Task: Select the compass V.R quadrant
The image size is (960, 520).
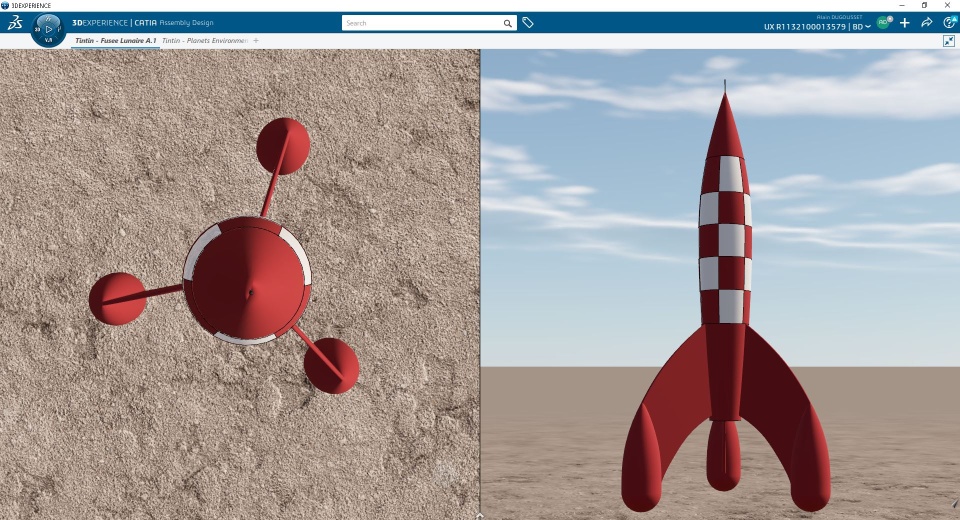Action: pyautogui.click(x=48, y=40)
